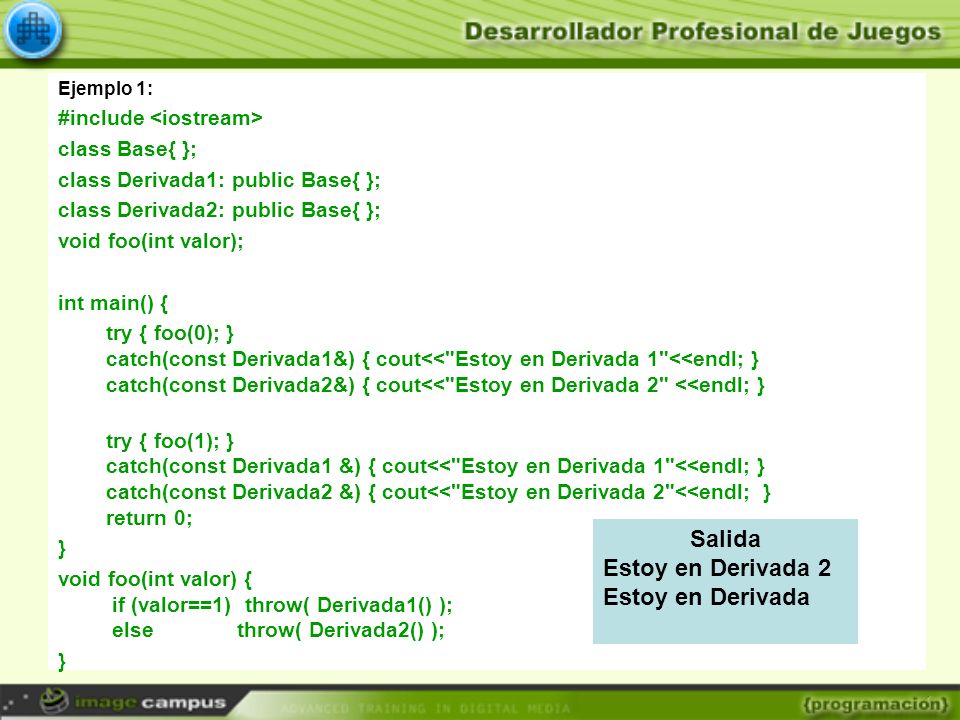Click the 'image campus' footer text
The height and width of the screenshot is (720, 960).
(151, 703)
